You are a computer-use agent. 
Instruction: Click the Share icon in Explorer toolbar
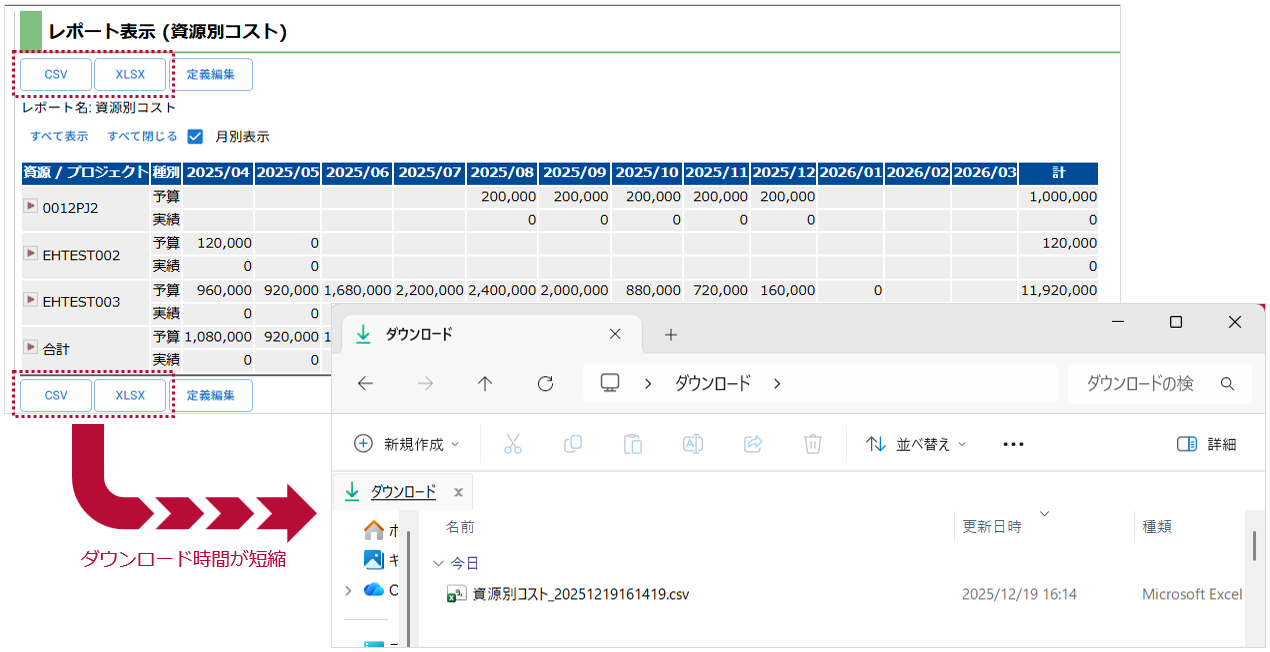pyautogui.click(x=754, y=444)
